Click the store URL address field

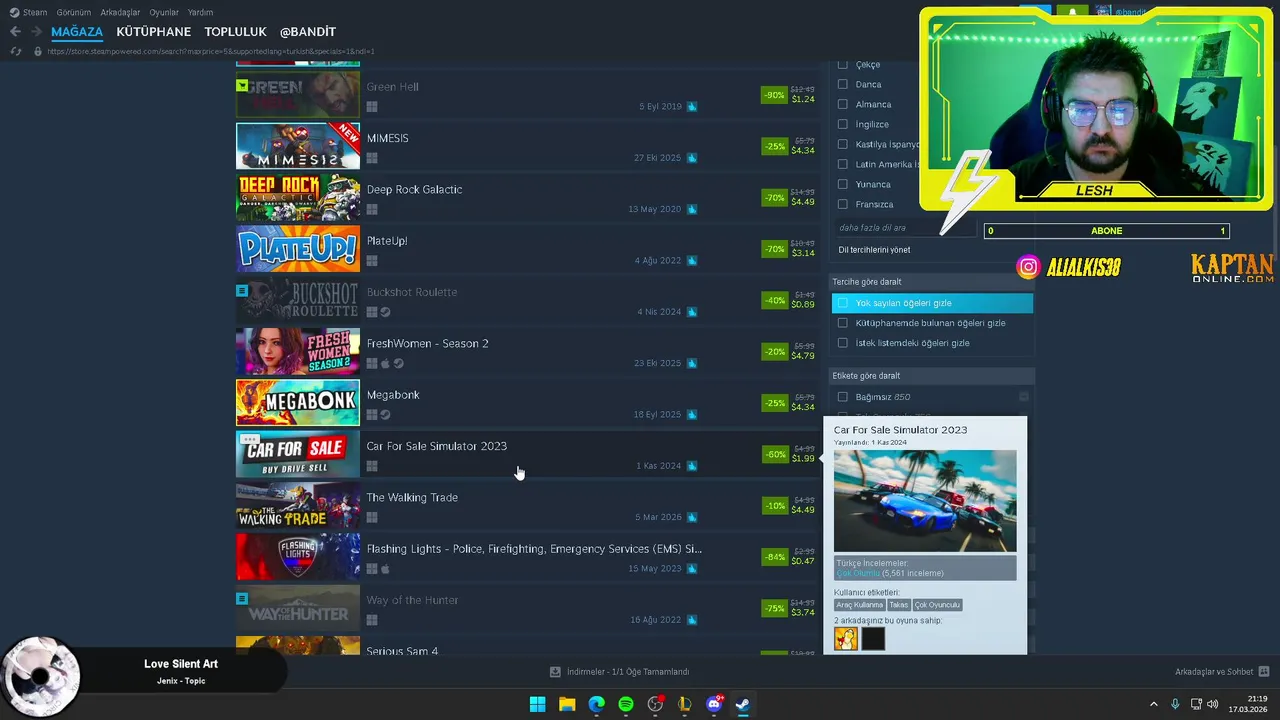[211, 51]
